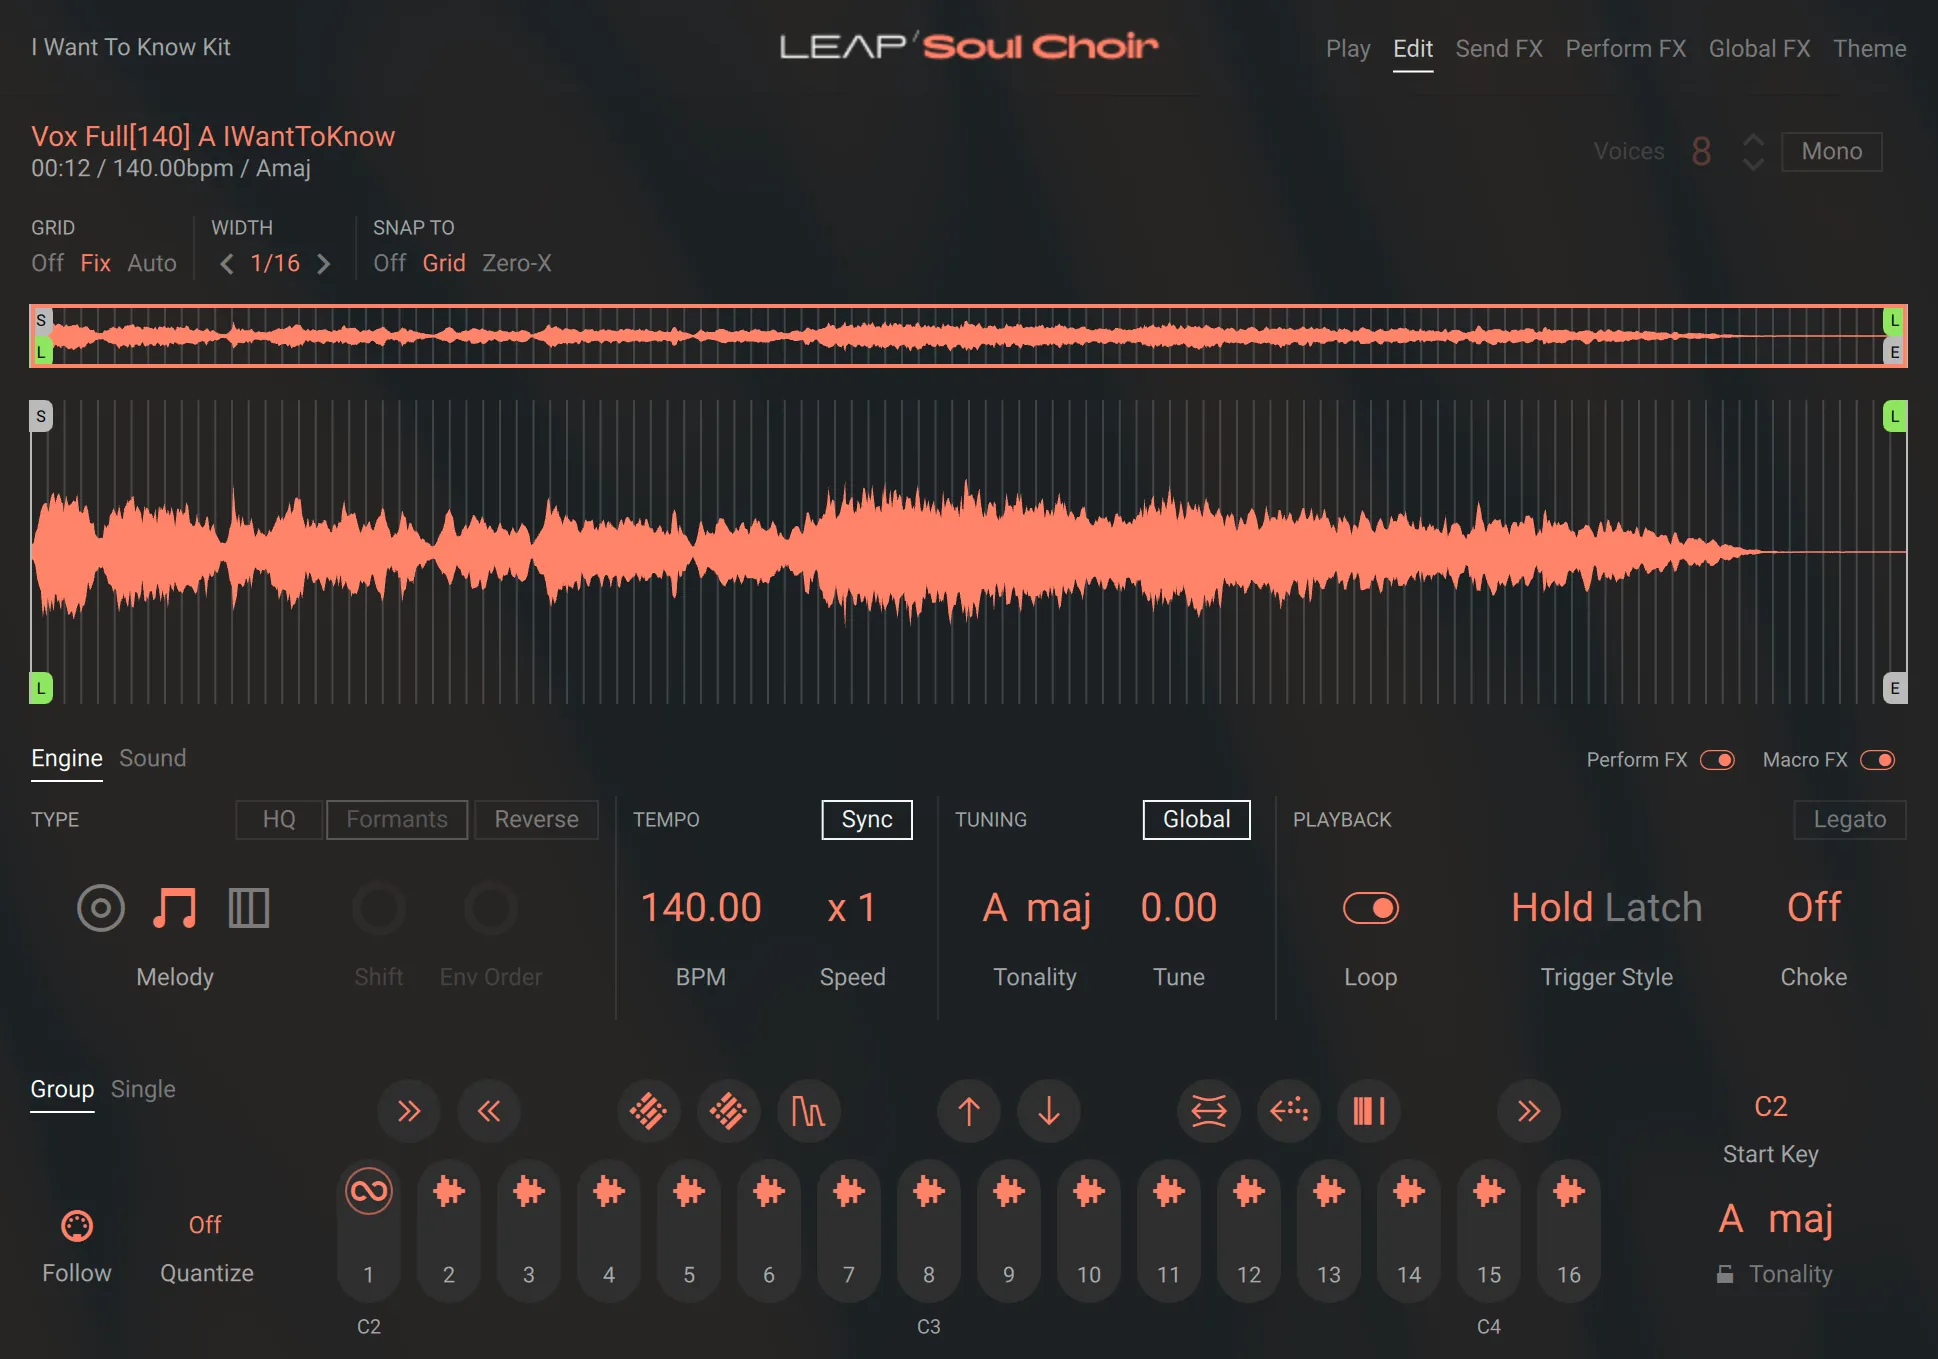
Task: Increase Voices with the up stepper arrow
Action: [x=1752, y=140]
